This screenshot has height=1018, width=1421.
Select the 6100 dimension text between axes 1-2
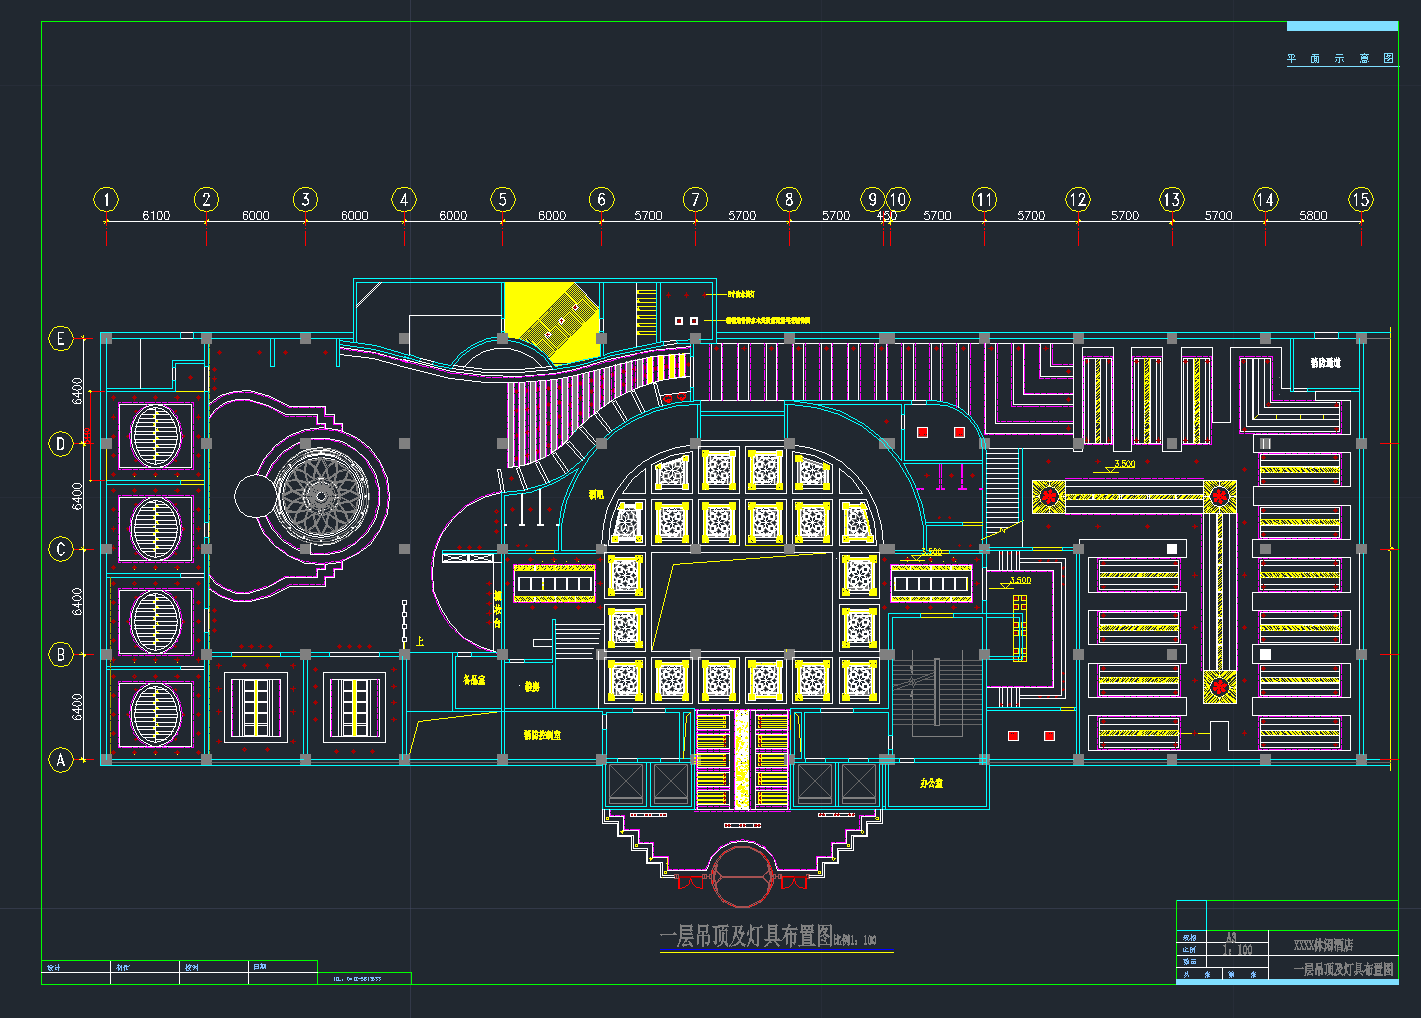(x=156, y=216)
